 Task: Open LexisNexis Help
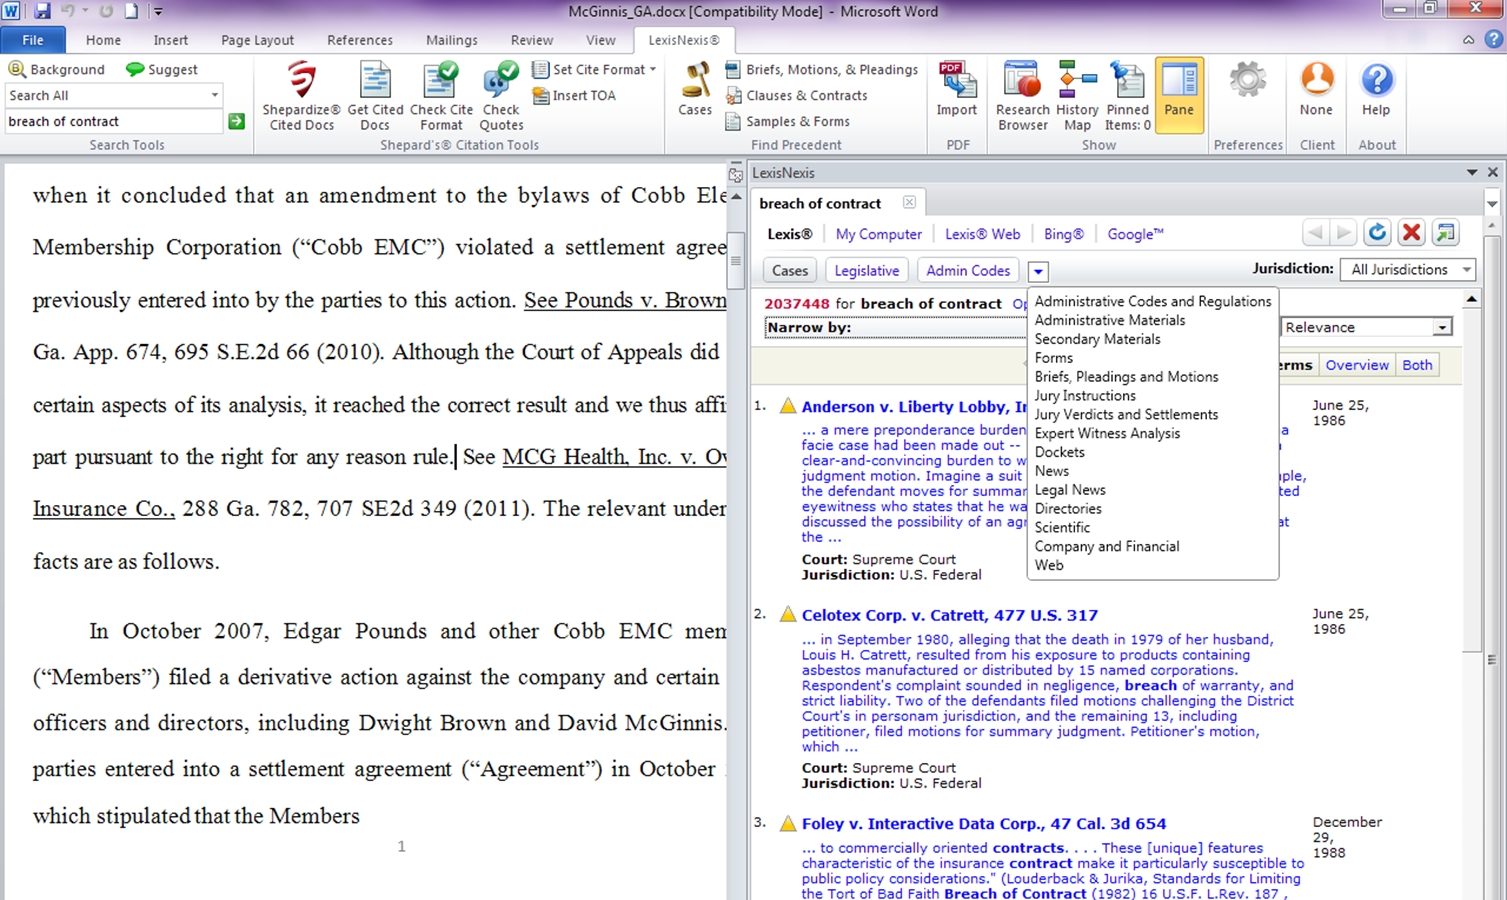pos(1376,90)
